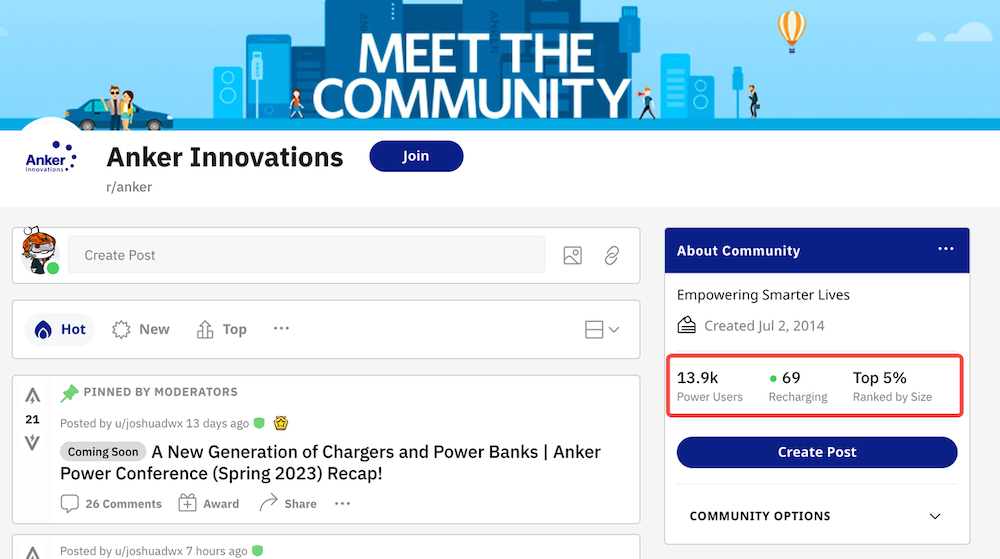Open the three-dot menu in About Community header

click(946, 249)
